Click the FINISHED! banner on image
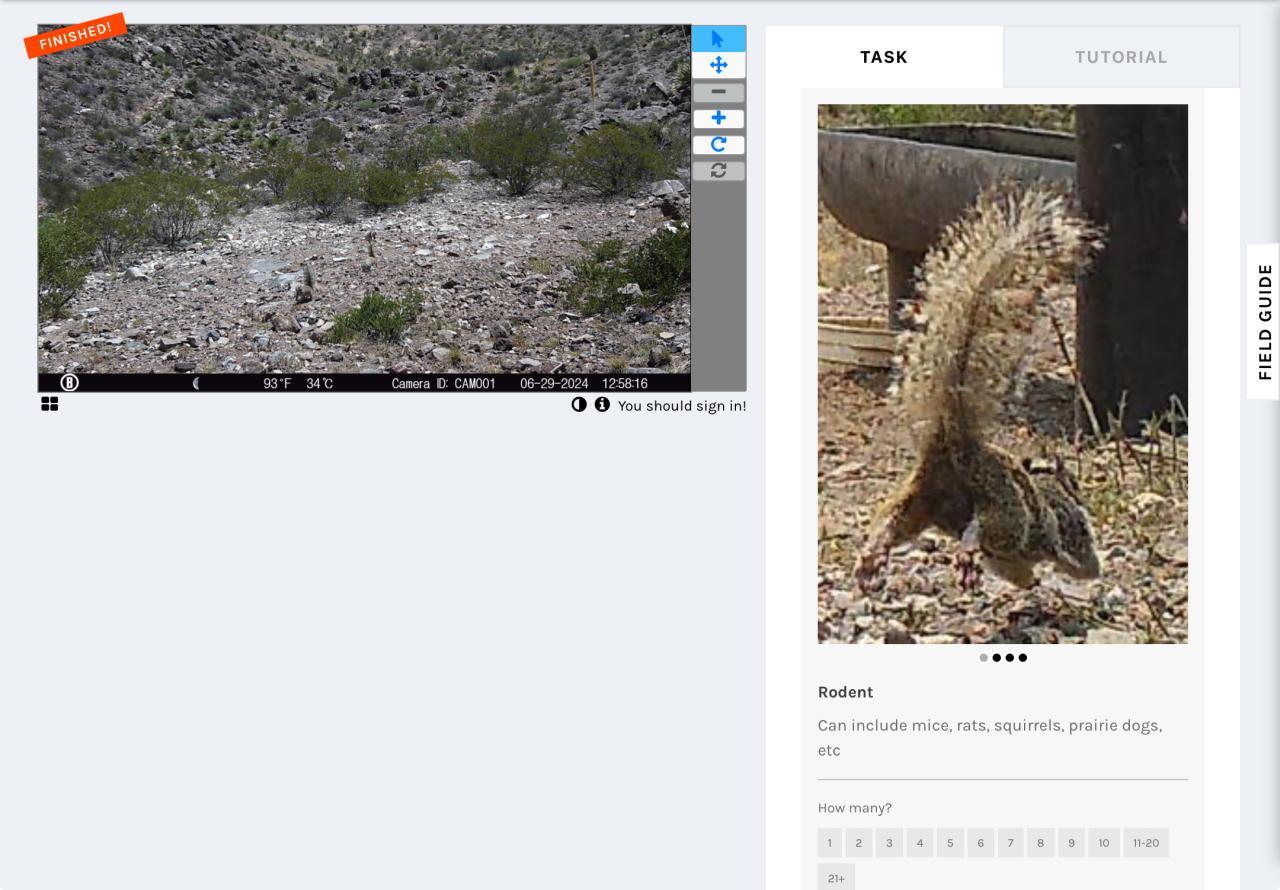 tap(75, 36)
